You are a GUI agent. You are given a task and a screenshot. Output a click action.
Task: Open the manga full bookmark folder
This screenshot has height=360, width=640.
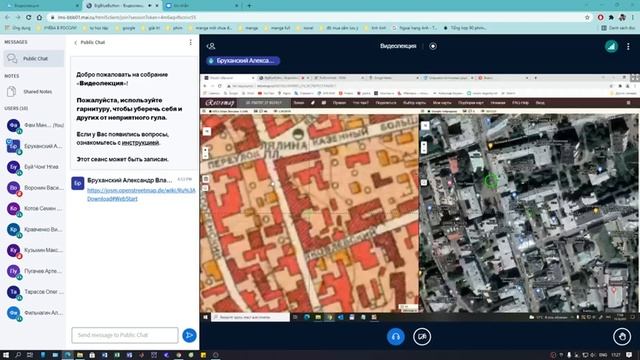pos(278,28)
